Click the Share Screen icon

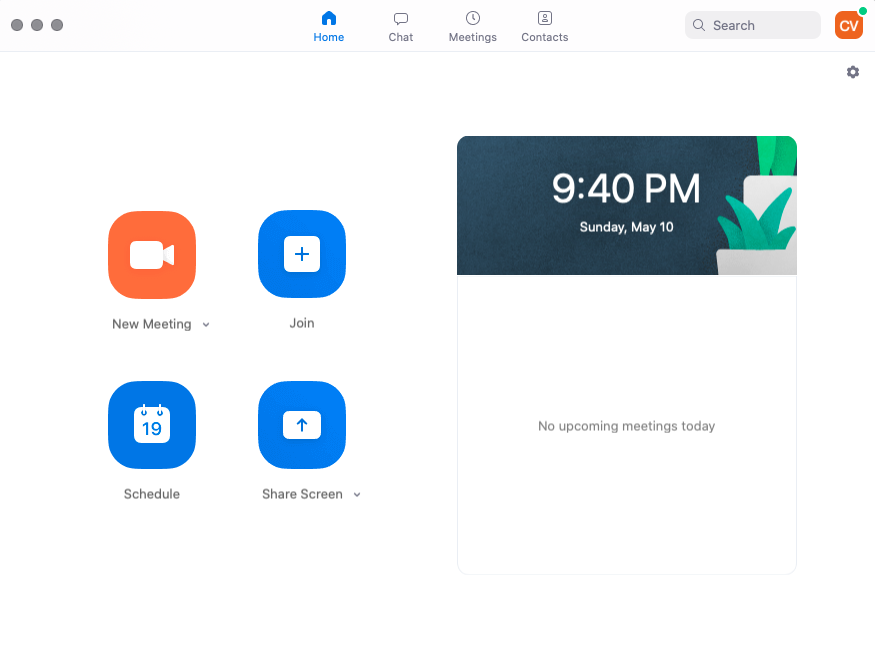click(x=301, y=425)
